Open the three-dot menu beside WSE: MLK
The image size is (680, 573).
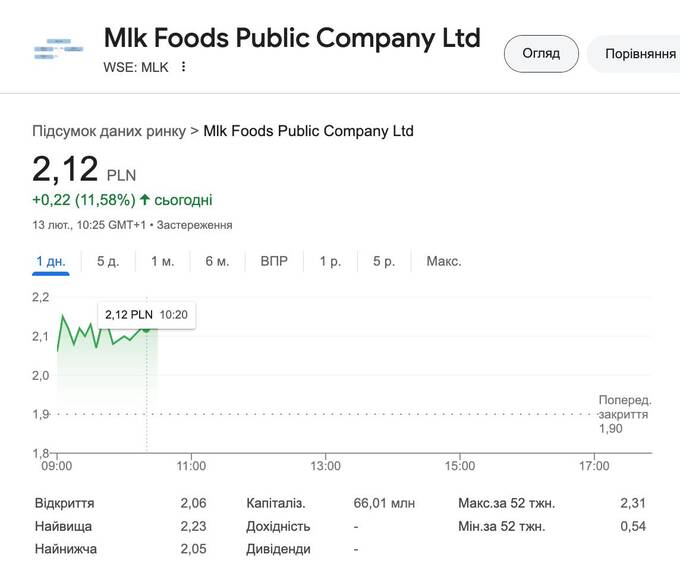click(183, 67)
